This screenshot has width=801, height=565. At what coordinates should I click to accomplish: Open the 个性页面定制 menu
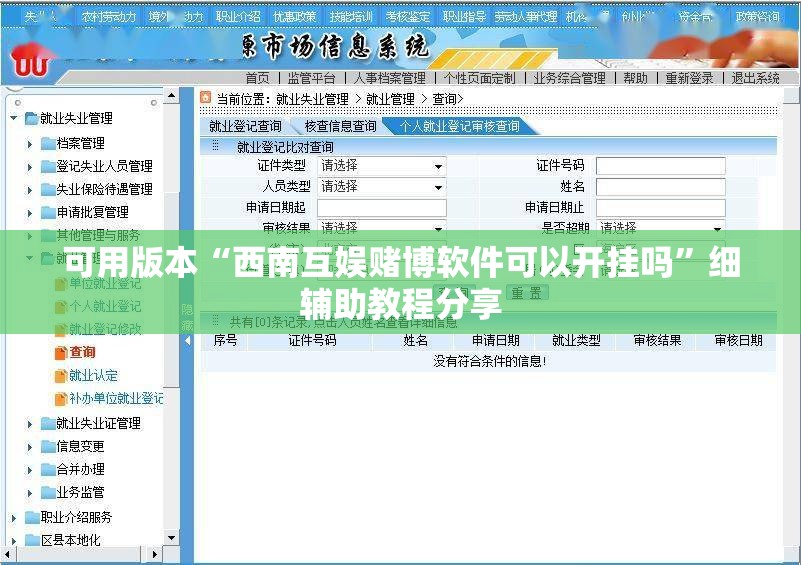coord(480,78)
